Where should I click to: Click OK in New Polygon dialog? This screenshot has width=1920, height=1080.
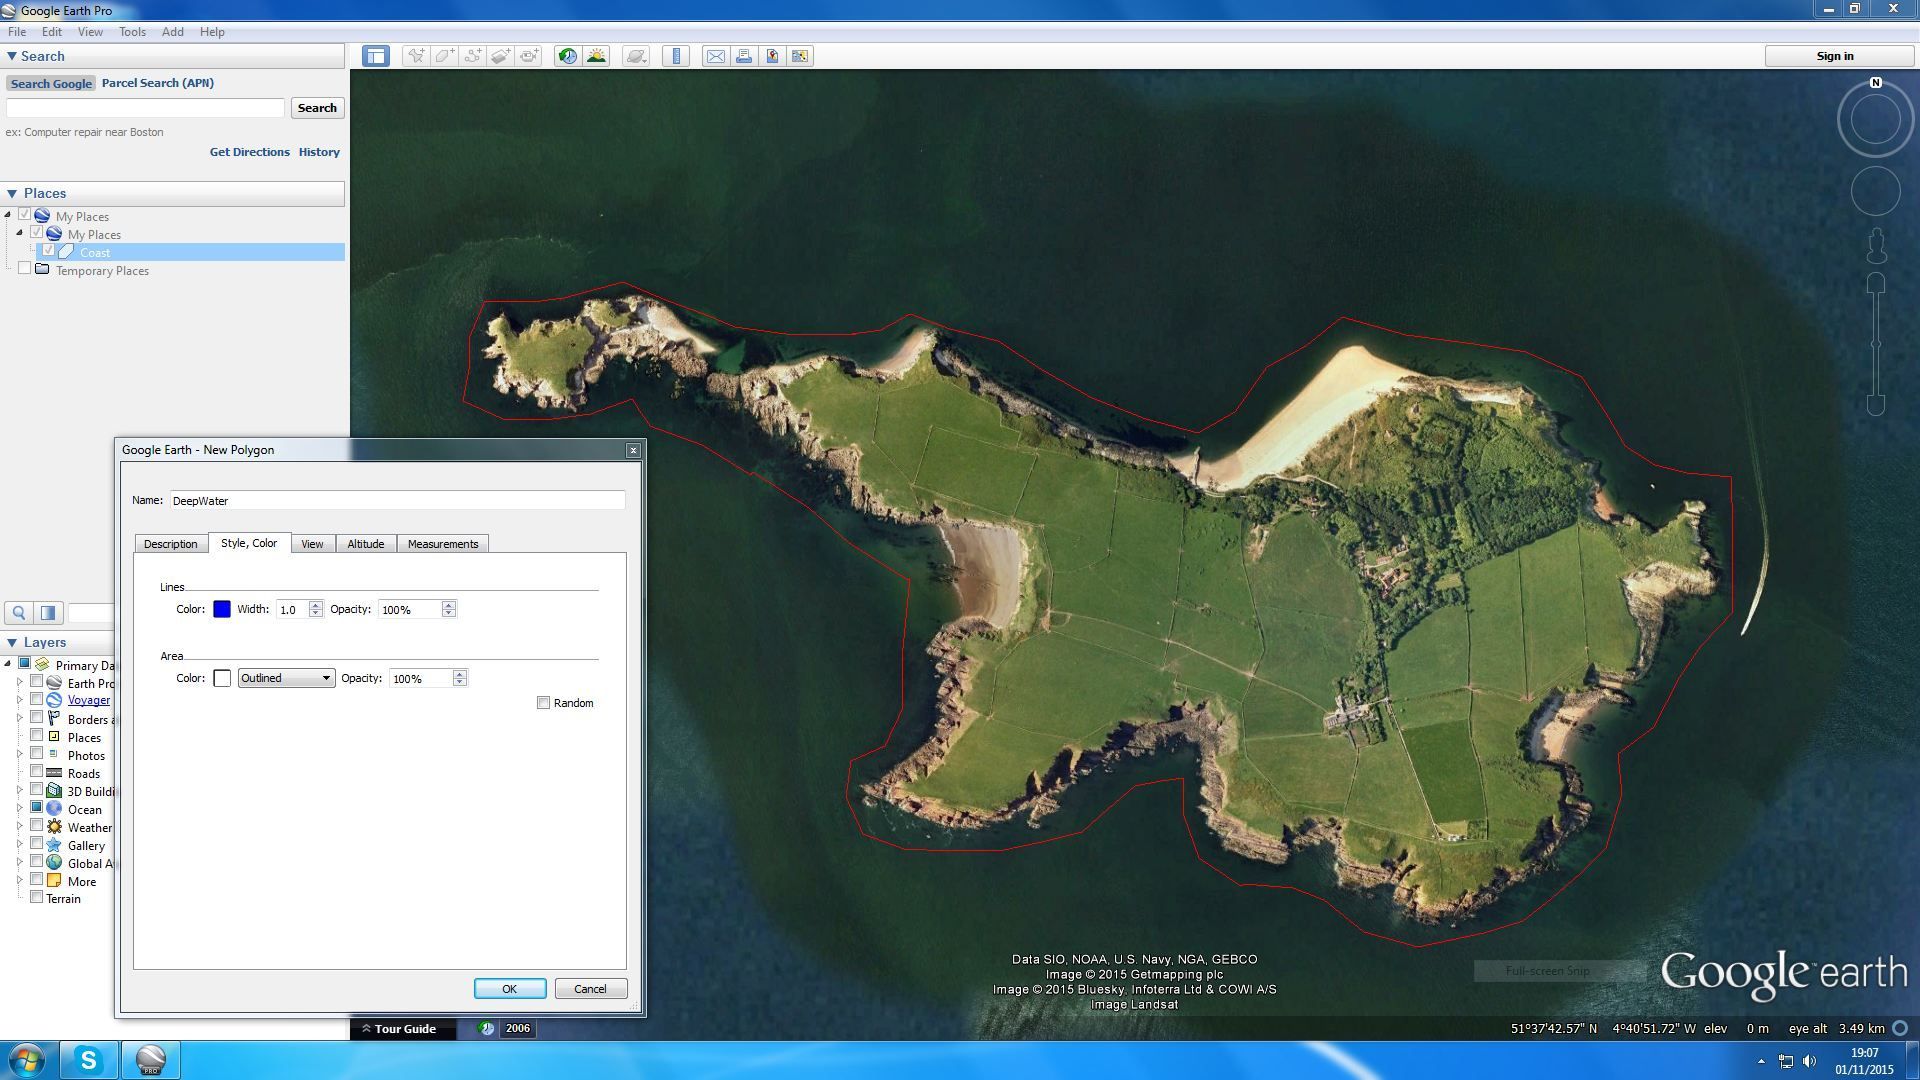(x=510, y=989)
